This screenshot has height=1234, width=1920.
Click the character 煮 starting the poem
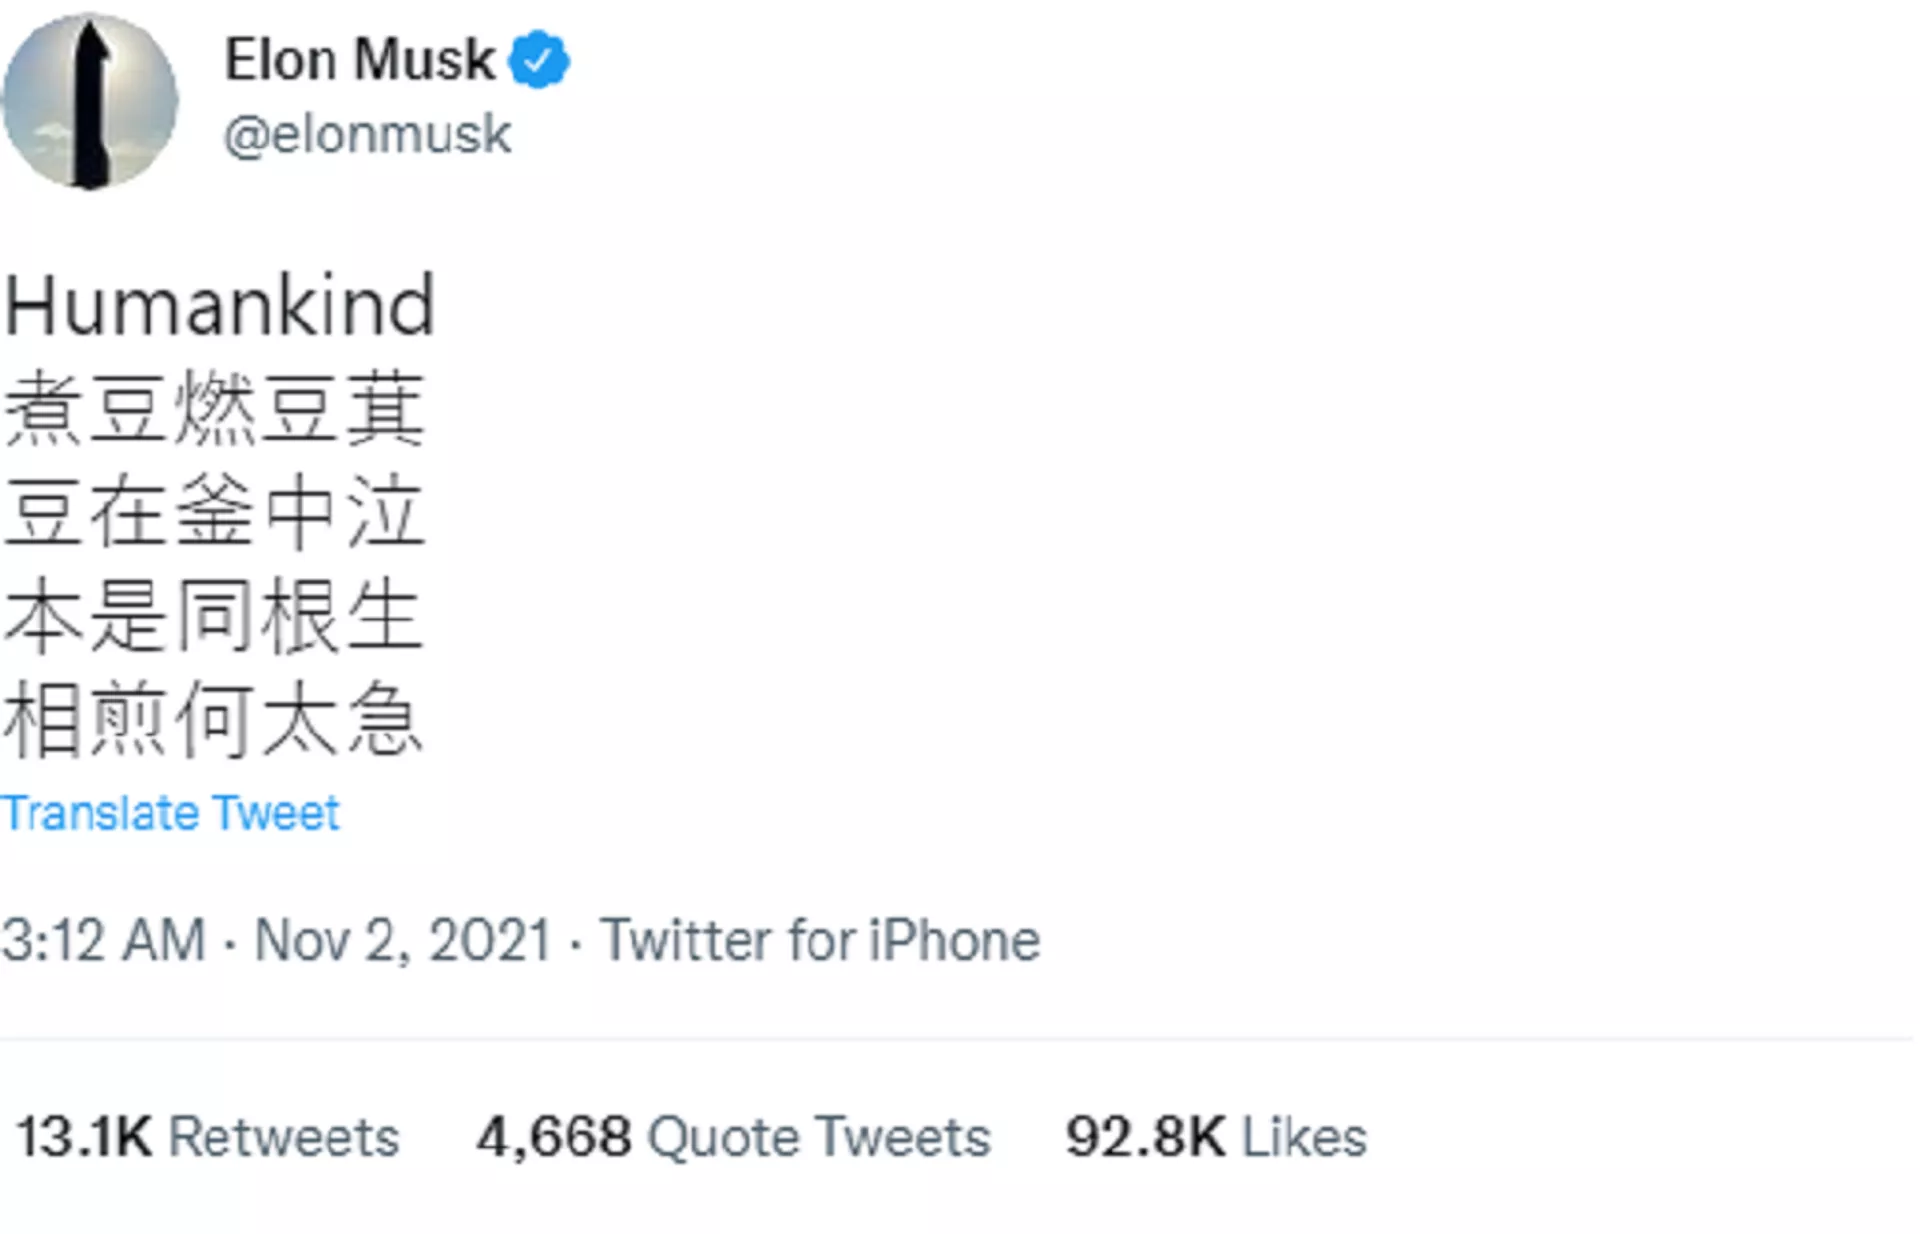43,408
